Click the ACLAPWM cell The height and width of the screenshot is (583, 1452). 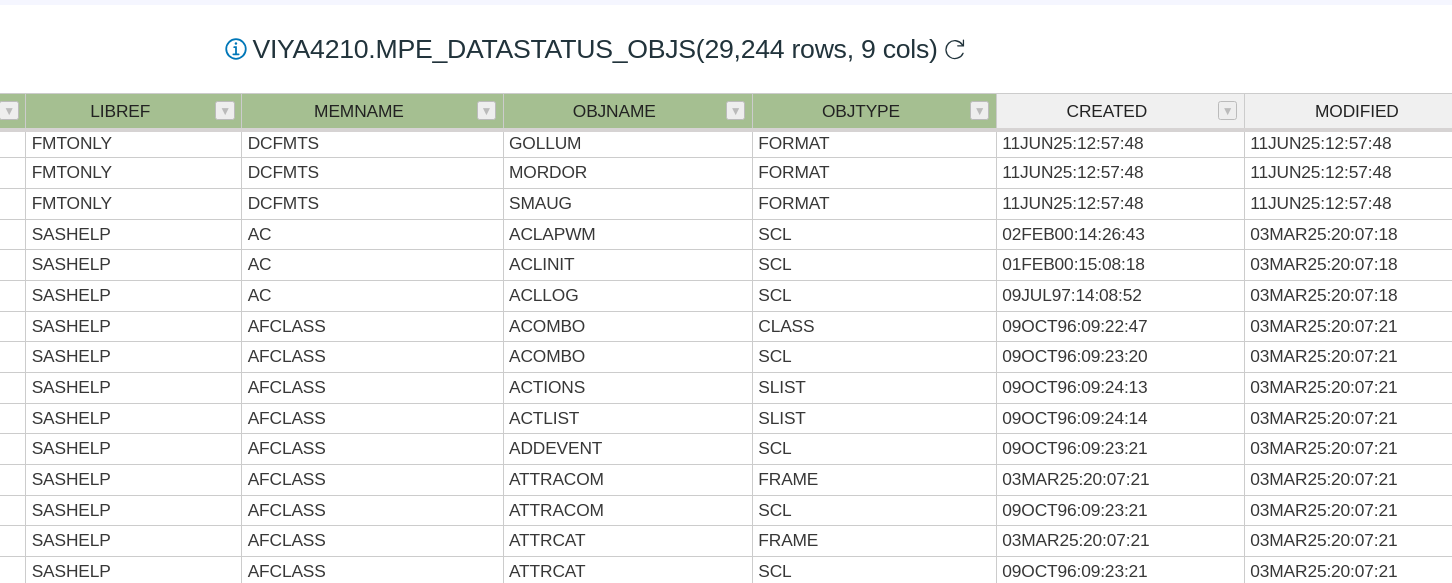click(552, 235)
